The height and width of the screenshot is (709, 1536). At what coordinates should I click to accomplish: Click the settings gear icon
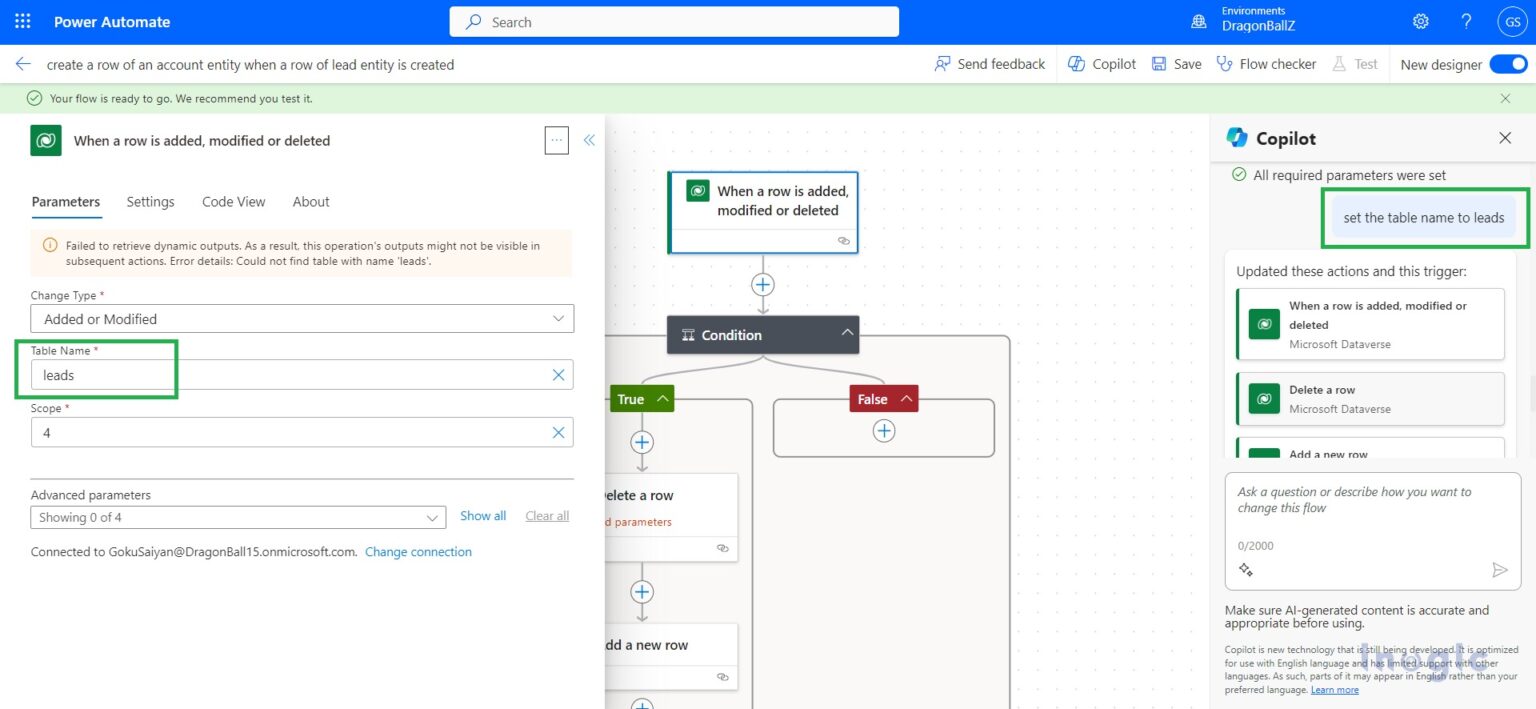[x=1420, y=21]
